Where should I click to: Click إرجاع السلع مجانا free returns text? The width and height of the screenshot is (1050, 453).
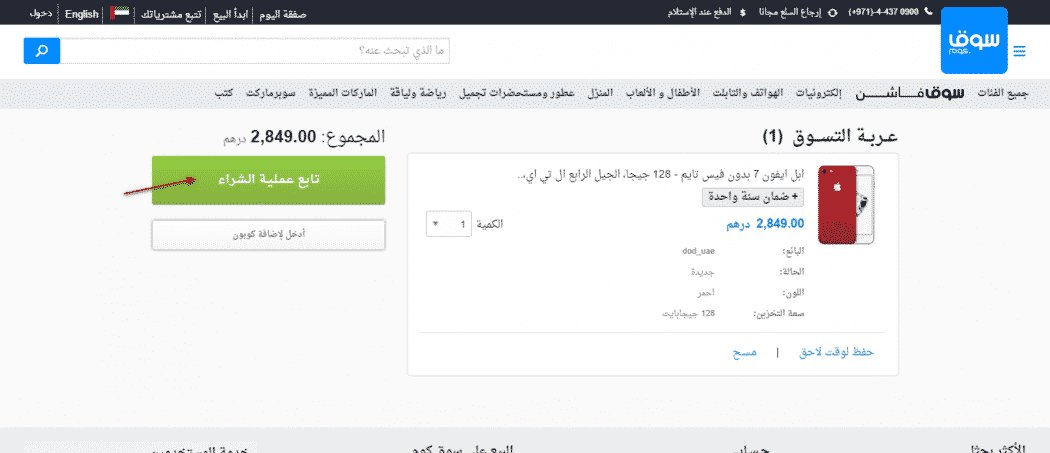792,13
